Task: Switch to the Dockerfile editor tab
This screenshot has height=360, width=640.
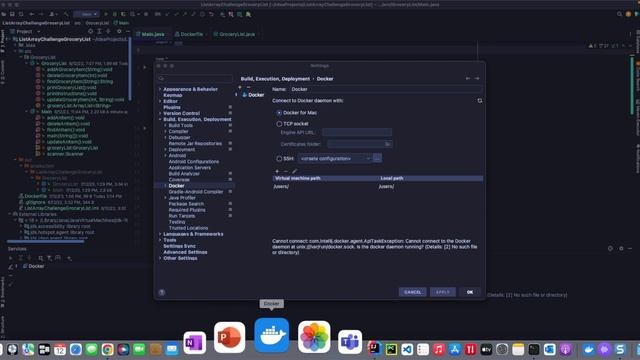Action: (189, 34)
